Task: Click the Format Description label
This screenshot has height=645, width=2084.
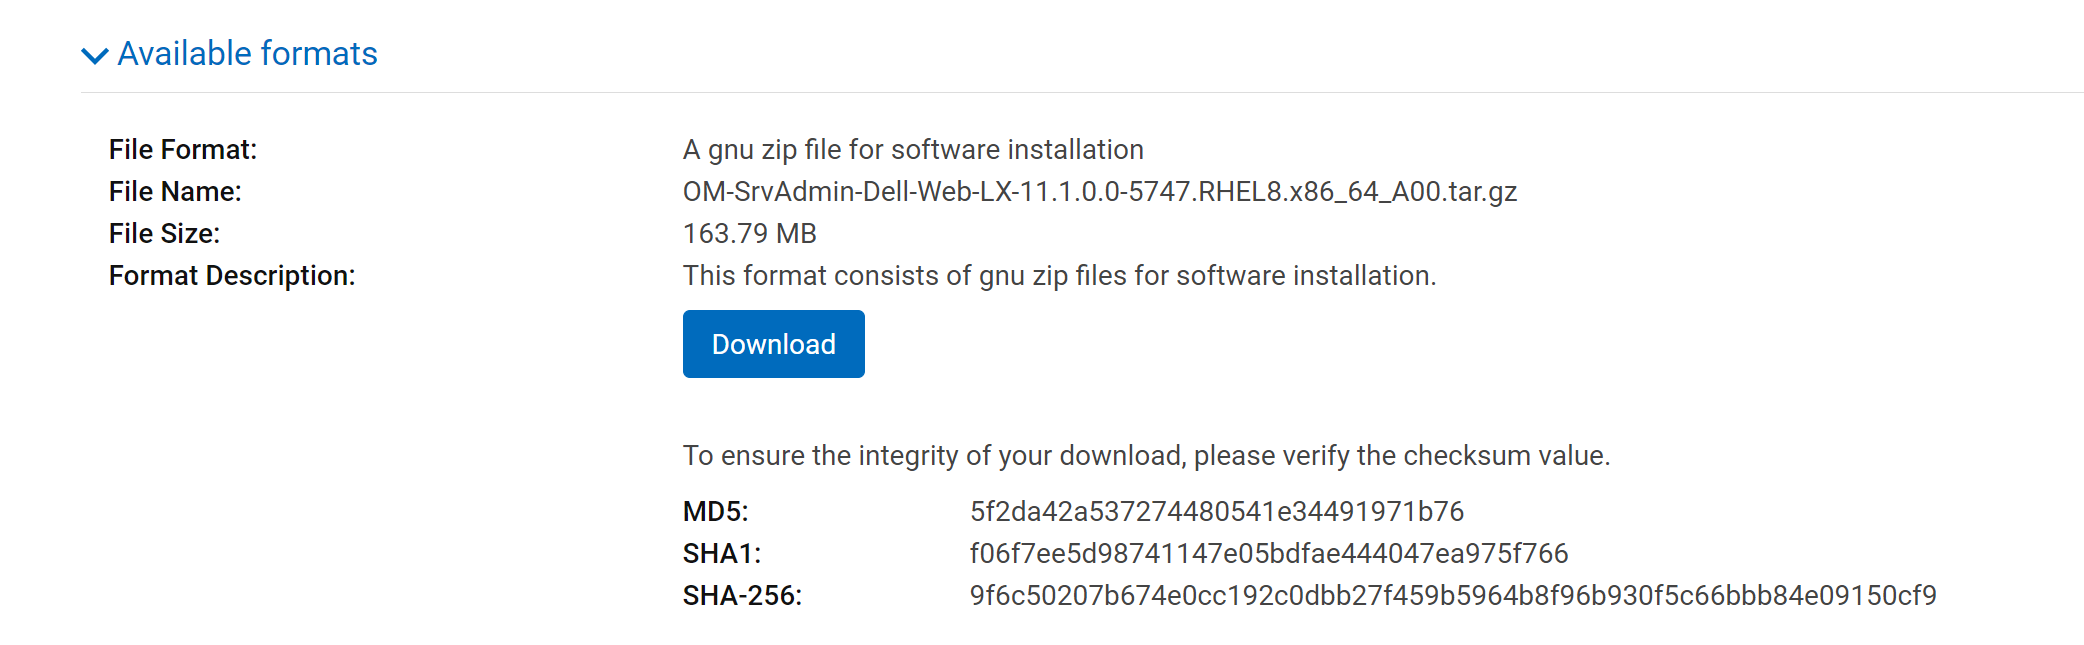Action: pyautogui.click(x=233, y=275)
